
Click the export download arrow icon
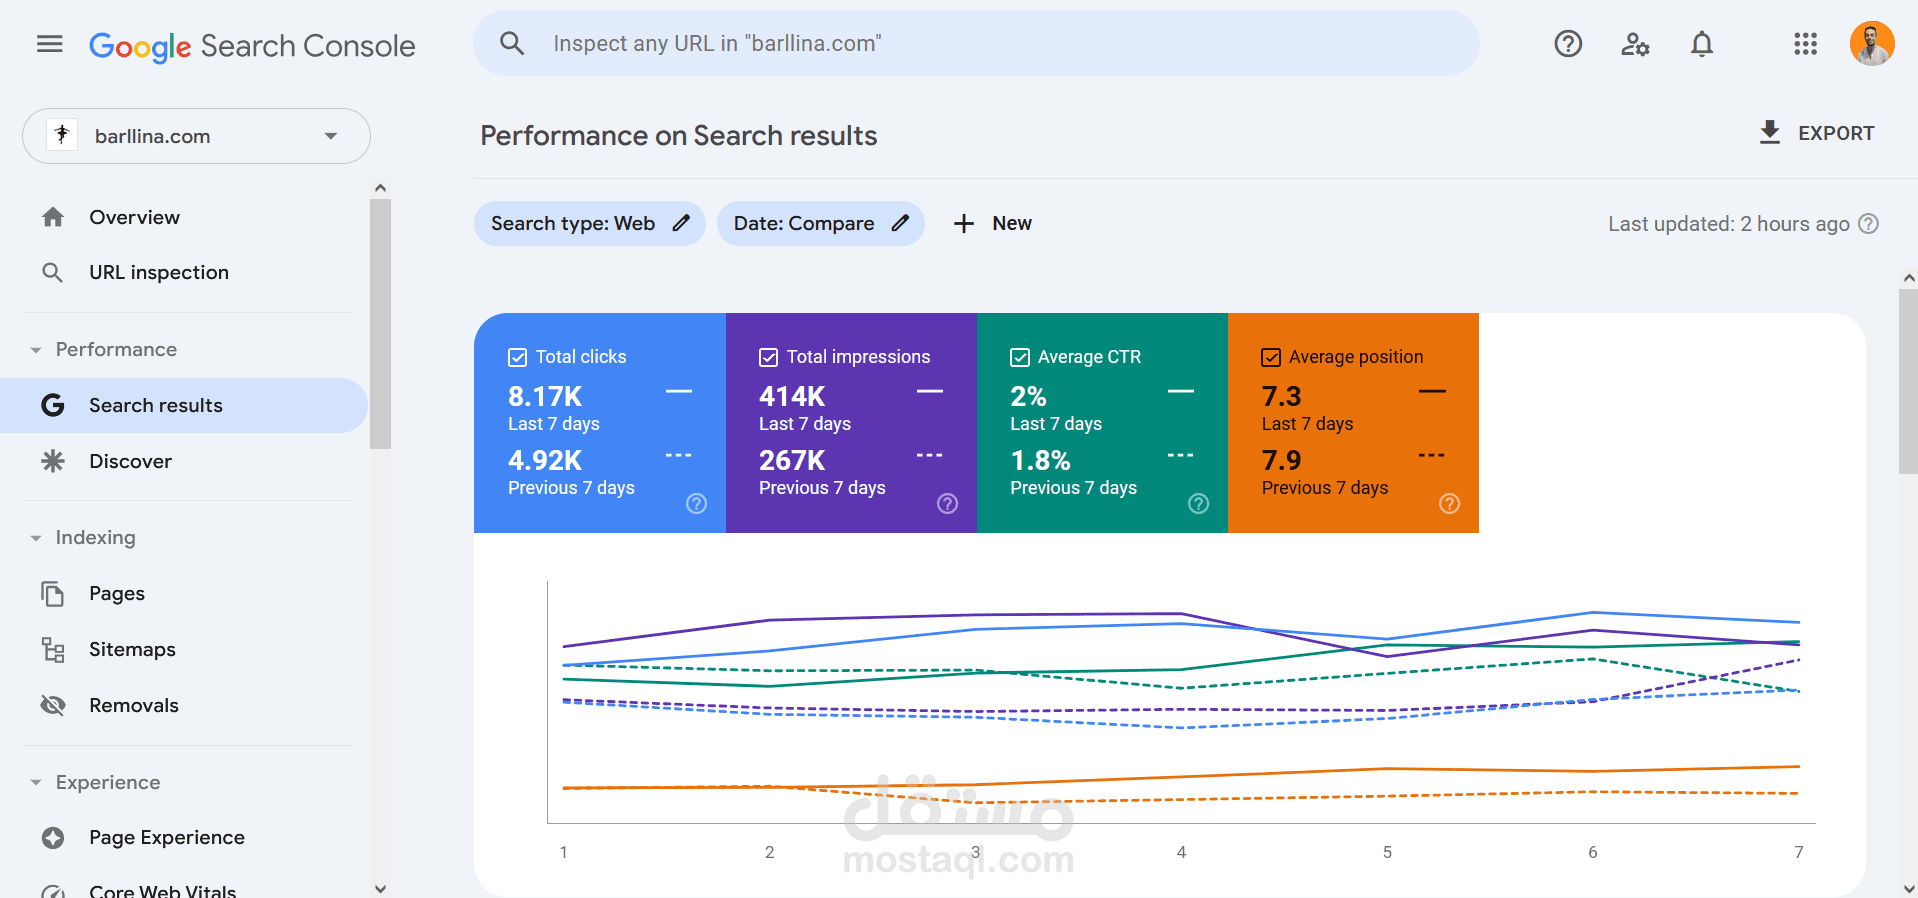coord(1770,133)
